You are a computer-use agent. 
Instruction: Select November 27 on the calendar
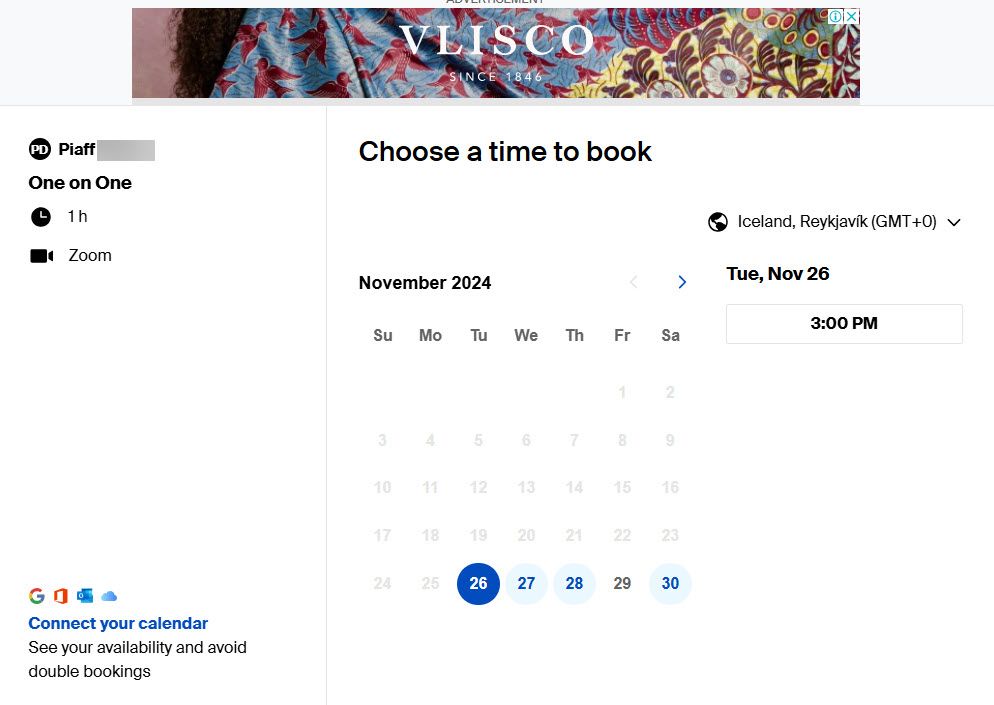point(526,583)
